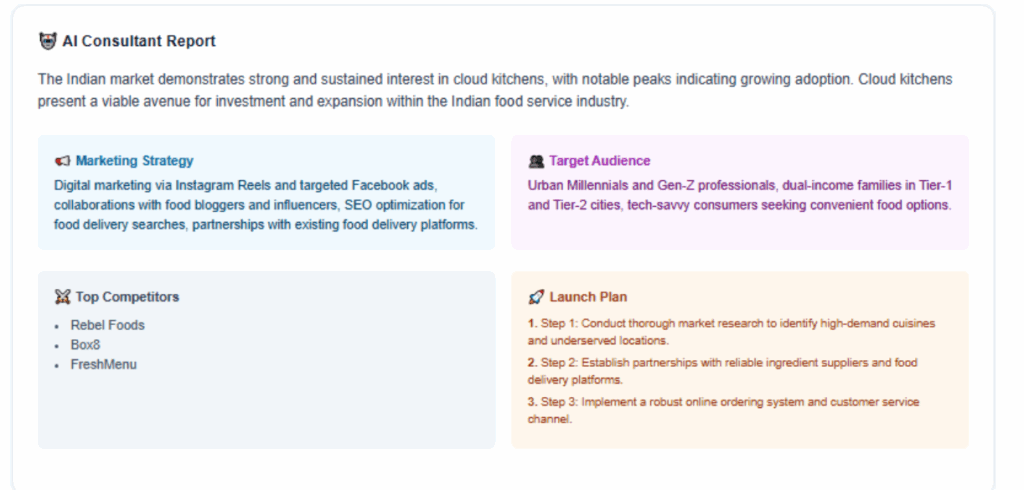Select the AI Consultant Report heading

point(138,41)
